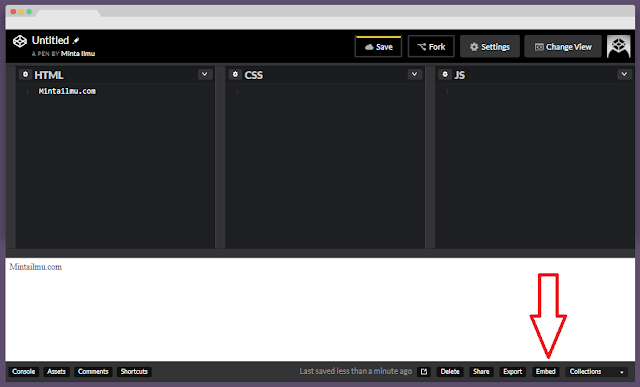Expand the JS panel dropdown arrow
This screenshot has height=387, width=640.
[x=624, y=74]
